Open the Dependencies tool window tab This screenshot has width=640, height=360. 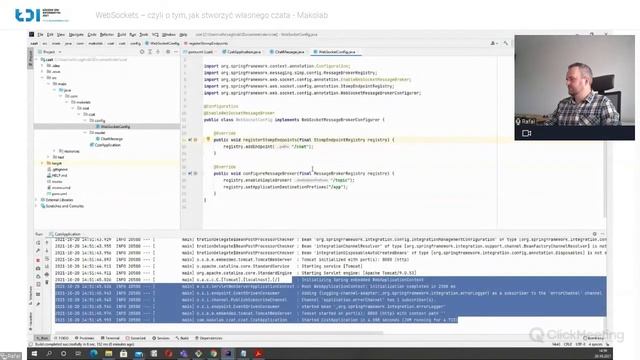click(209, 338)
